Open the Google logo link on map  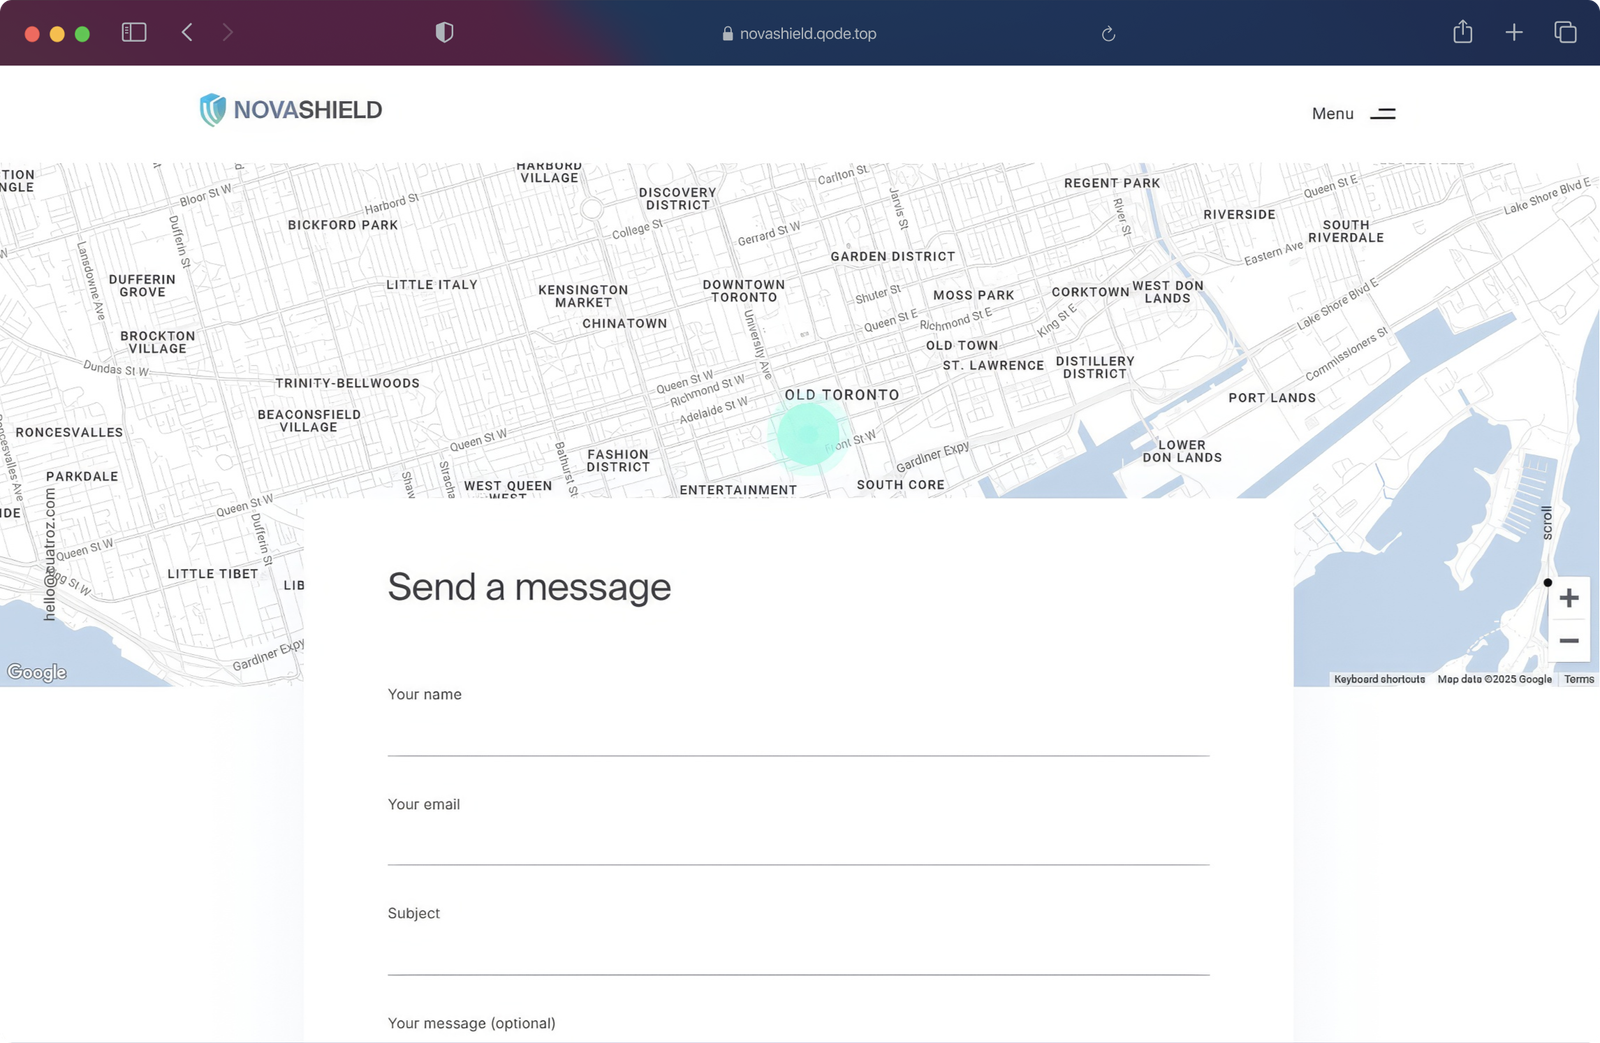(37, 672)
